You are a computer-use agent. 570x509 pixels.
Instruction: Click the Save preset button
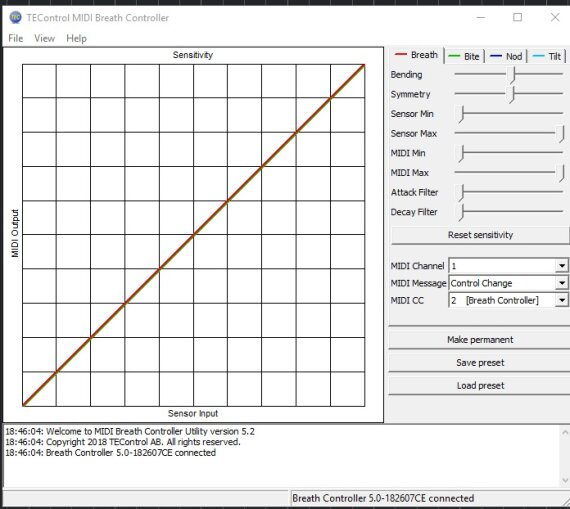480,363
